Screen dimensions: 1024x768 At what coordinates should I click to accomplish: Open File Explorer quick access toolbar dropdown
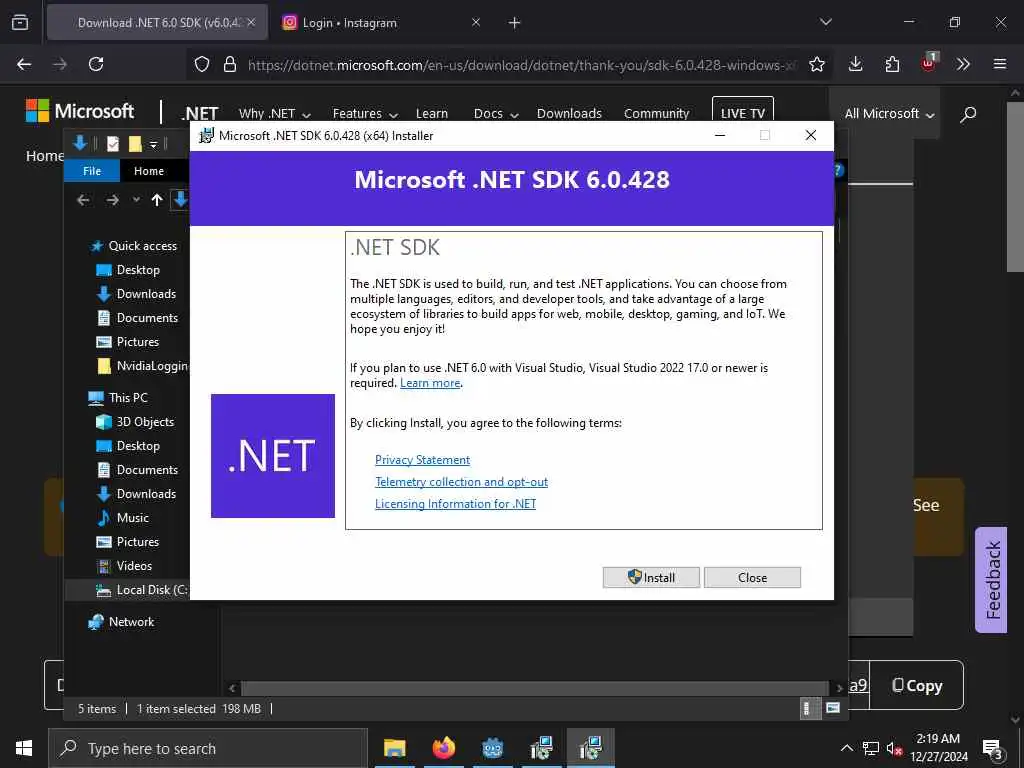click(x=154, y=144)
